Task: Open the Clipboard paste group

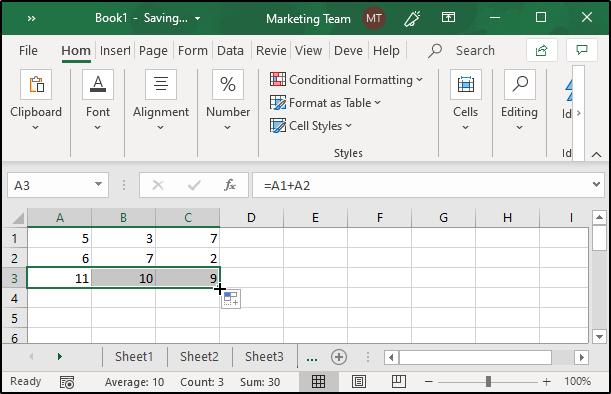Action: pyautogui.click(x=36, y=85)
